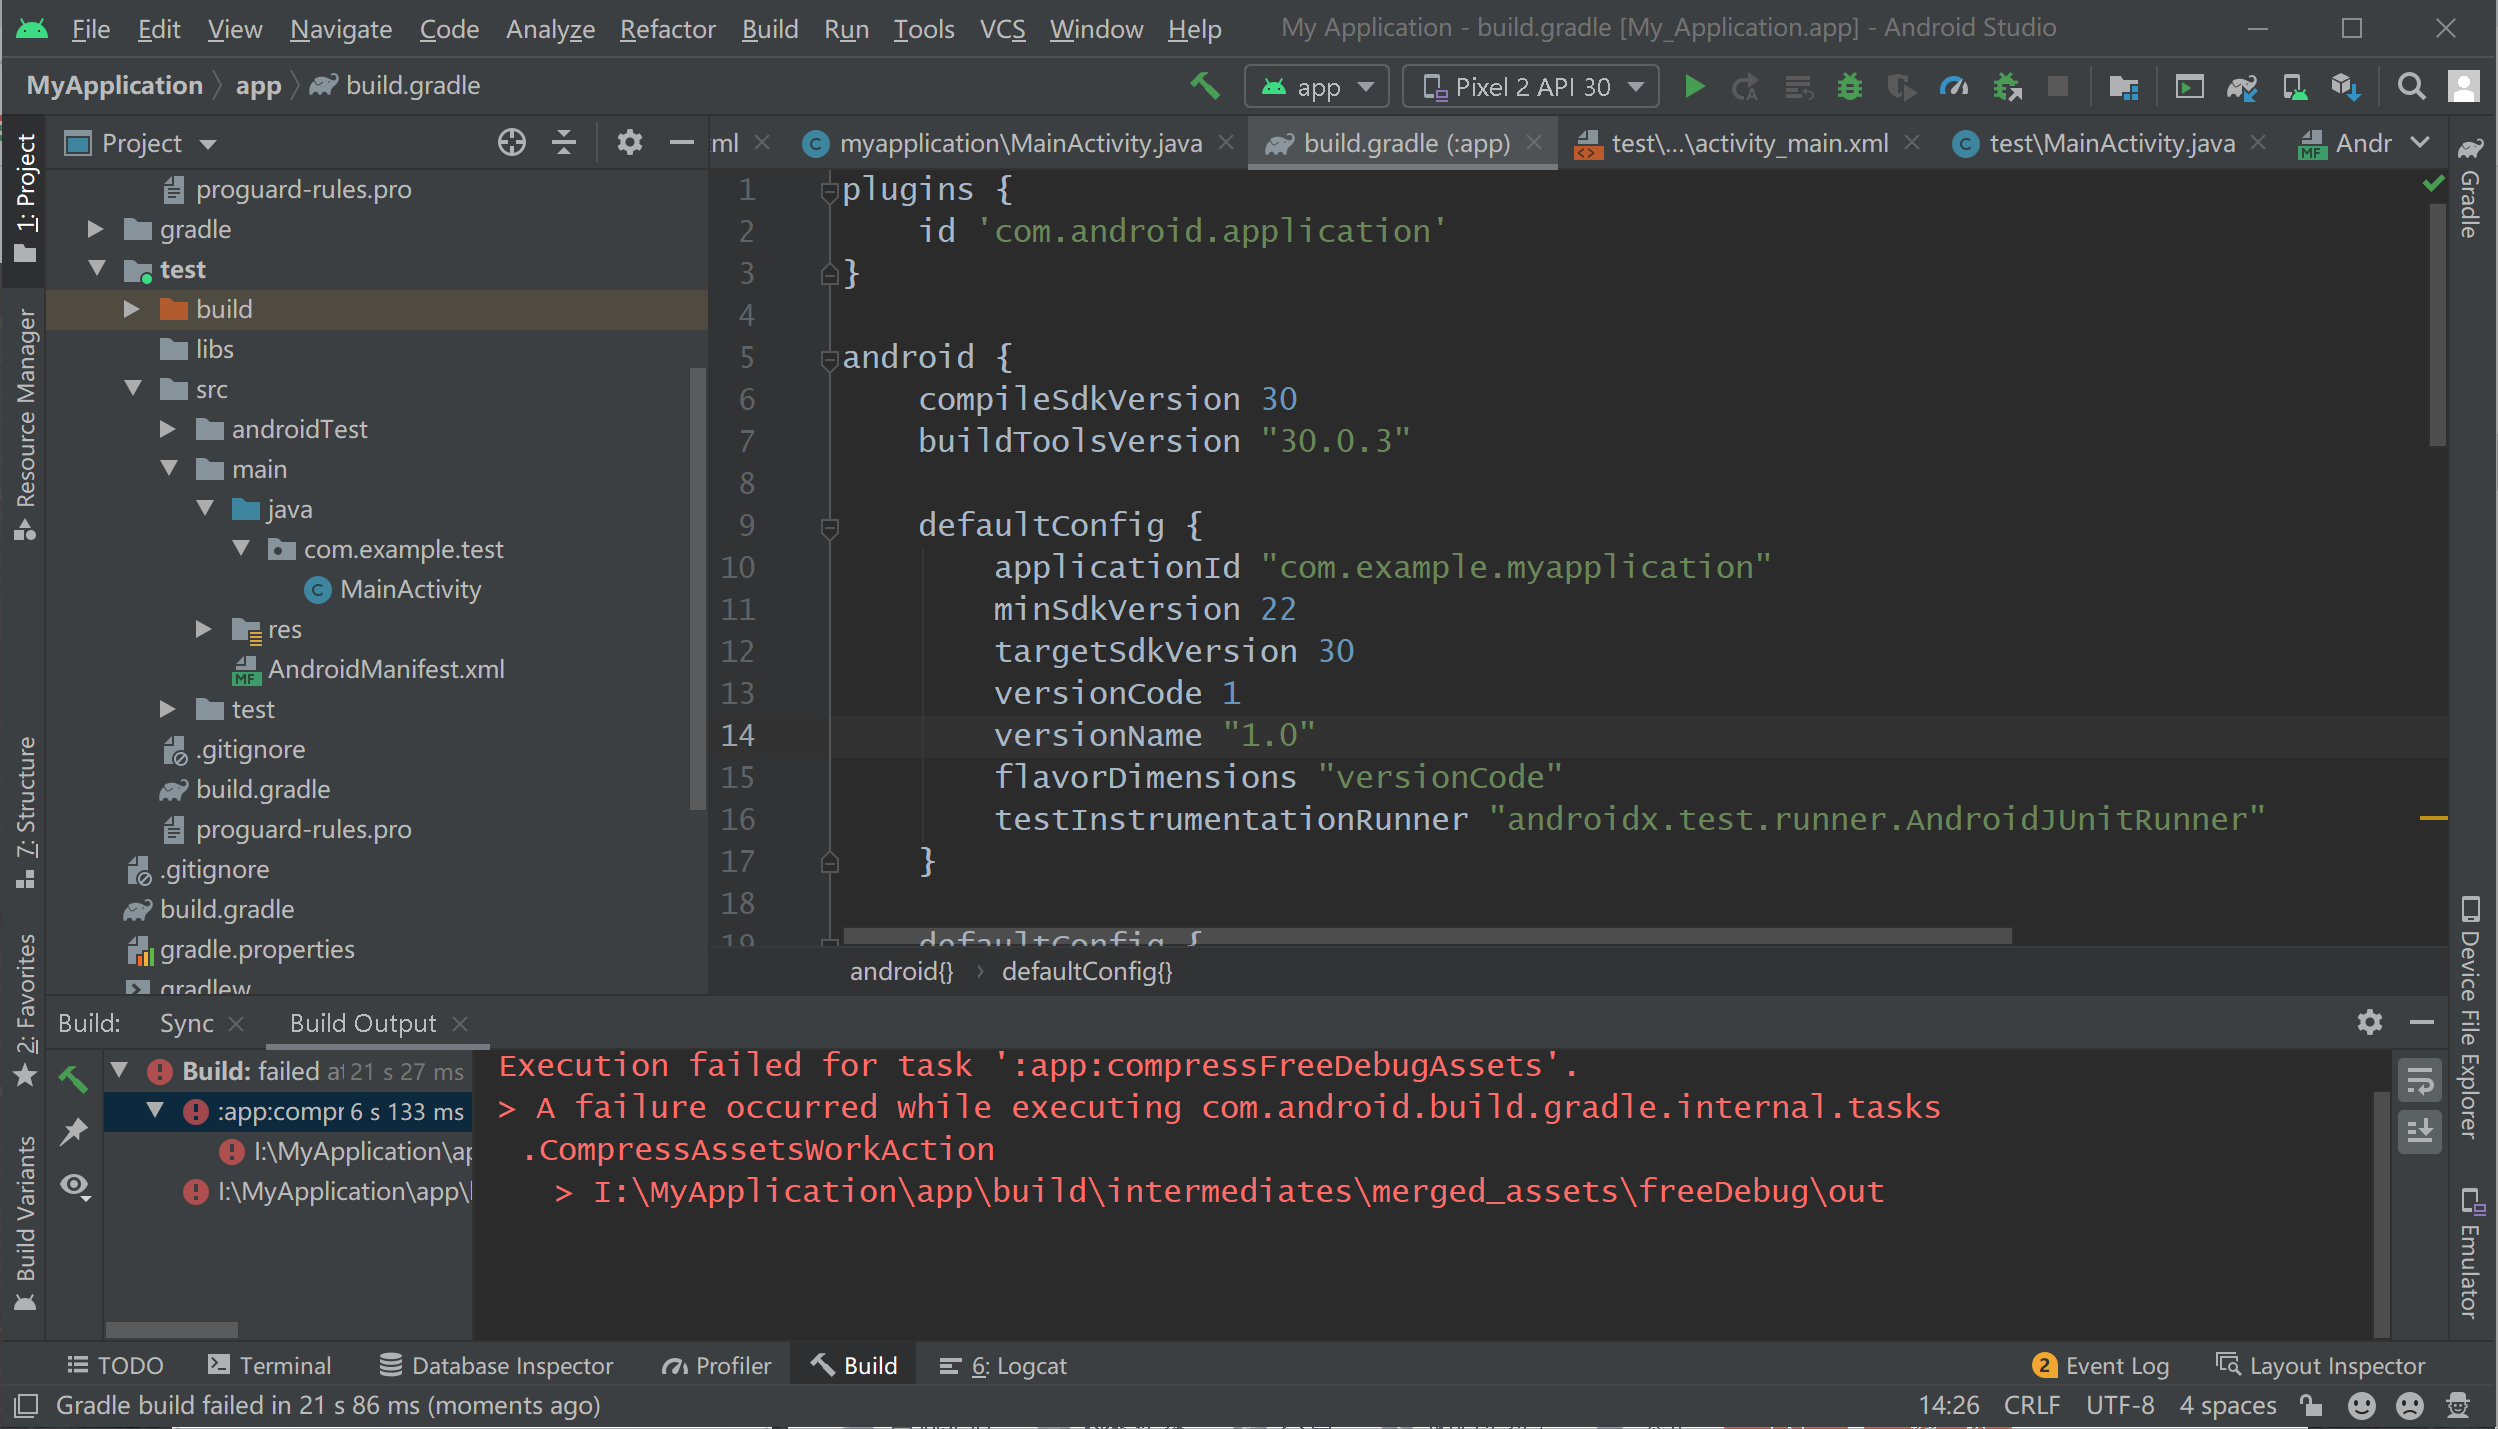Toggle the error filter eye icon
The image size is (2498, 1429).
75,1185
